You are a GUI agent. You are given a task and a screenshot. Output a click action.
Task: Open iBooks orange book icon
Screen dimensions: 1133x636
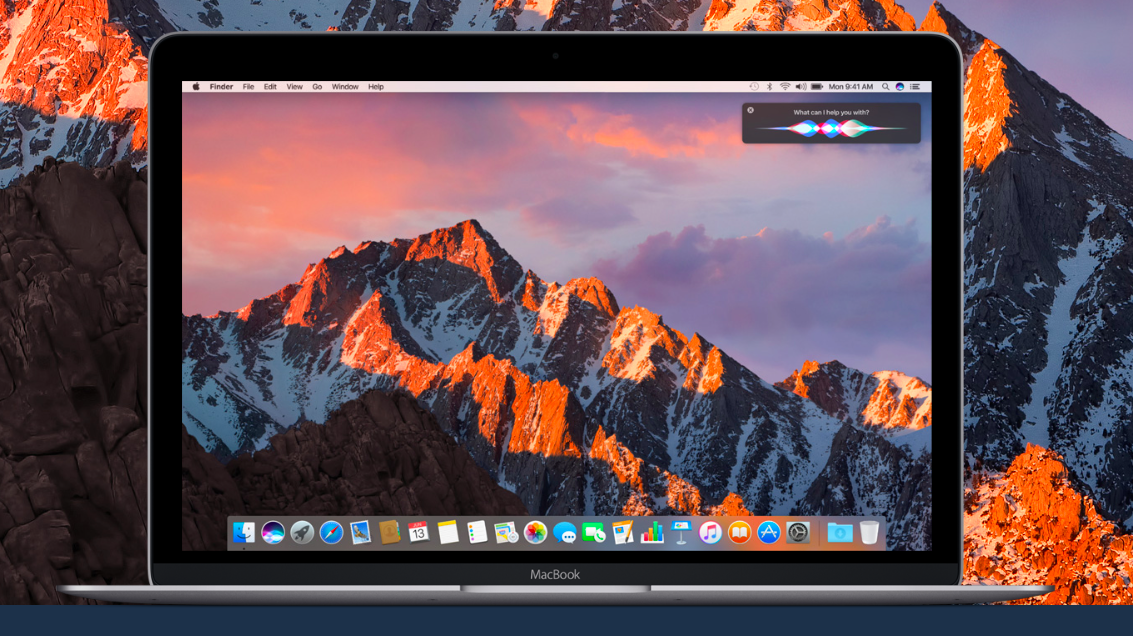739,533
